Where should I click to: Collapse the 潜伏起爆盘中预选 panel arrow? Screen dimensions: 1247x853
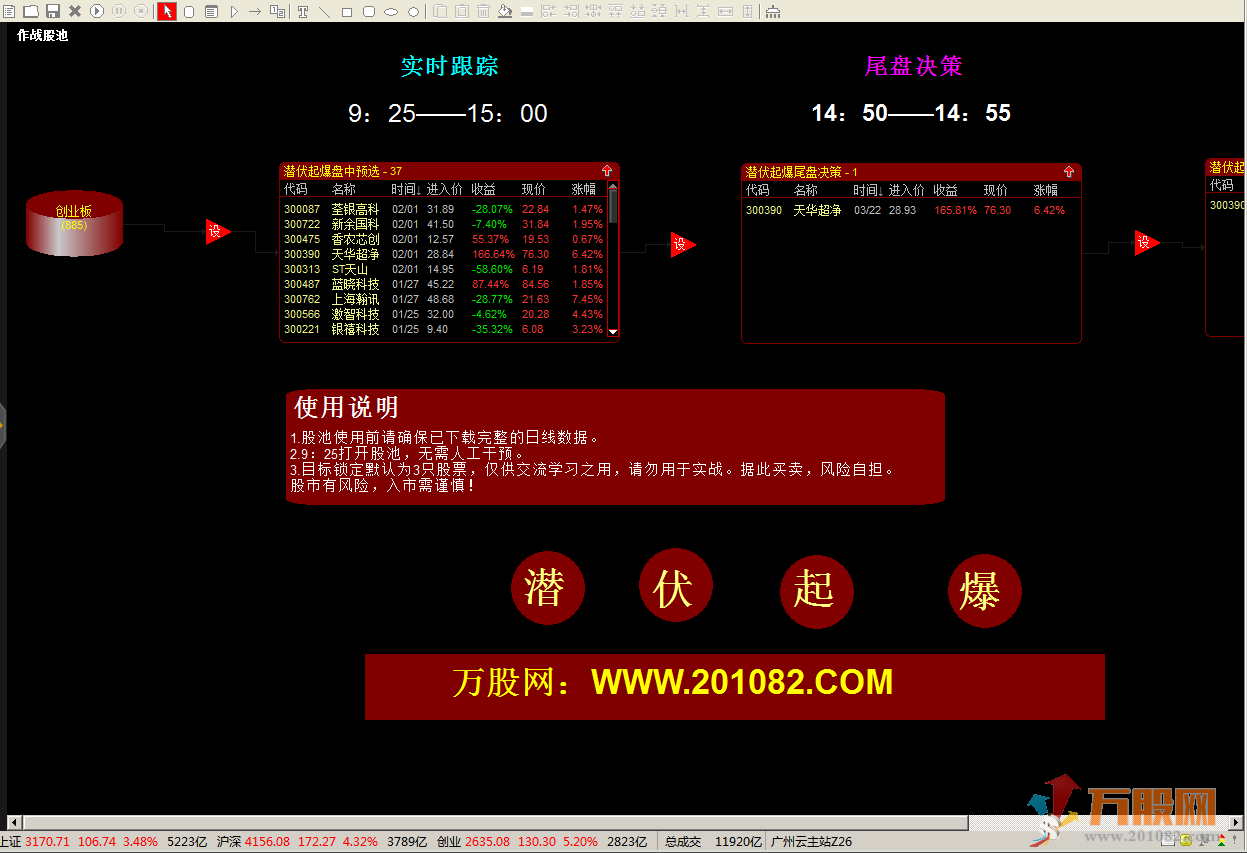click(x=607, y=171)
